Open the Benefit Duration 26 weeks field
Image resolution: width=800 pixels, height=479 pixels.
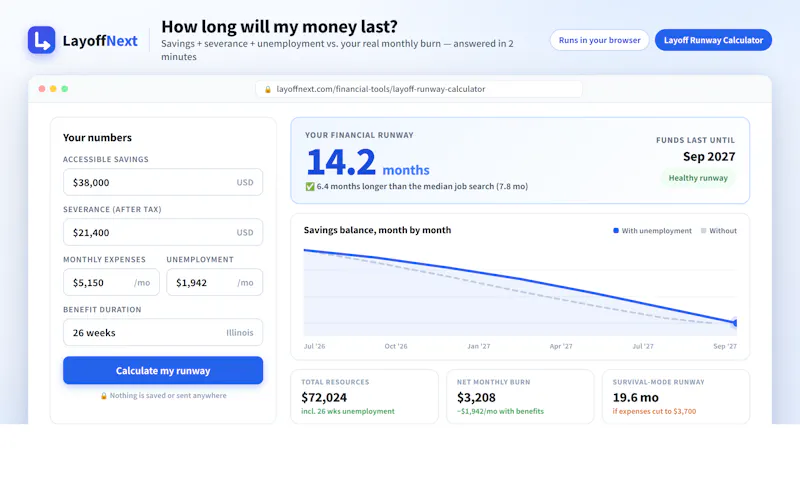tap(163, 332)
